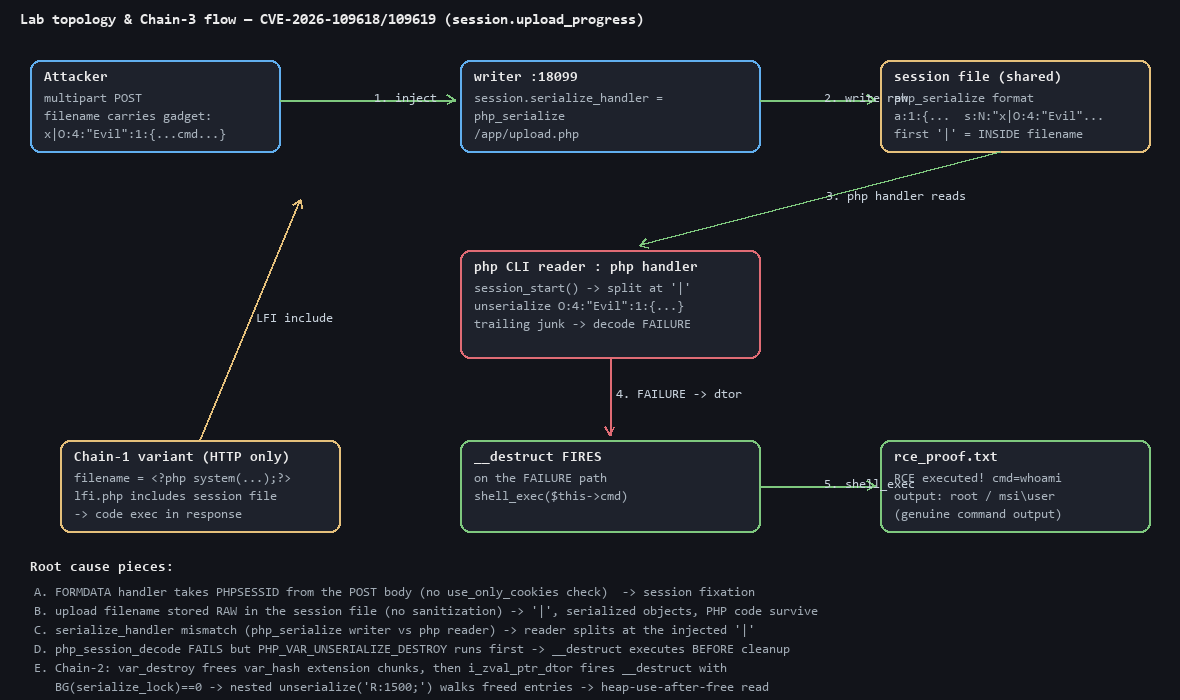Screen dimensions: 1180x700
Task: Select root cause line A about FORMDATA handler
Action: (x=394, y=592)
